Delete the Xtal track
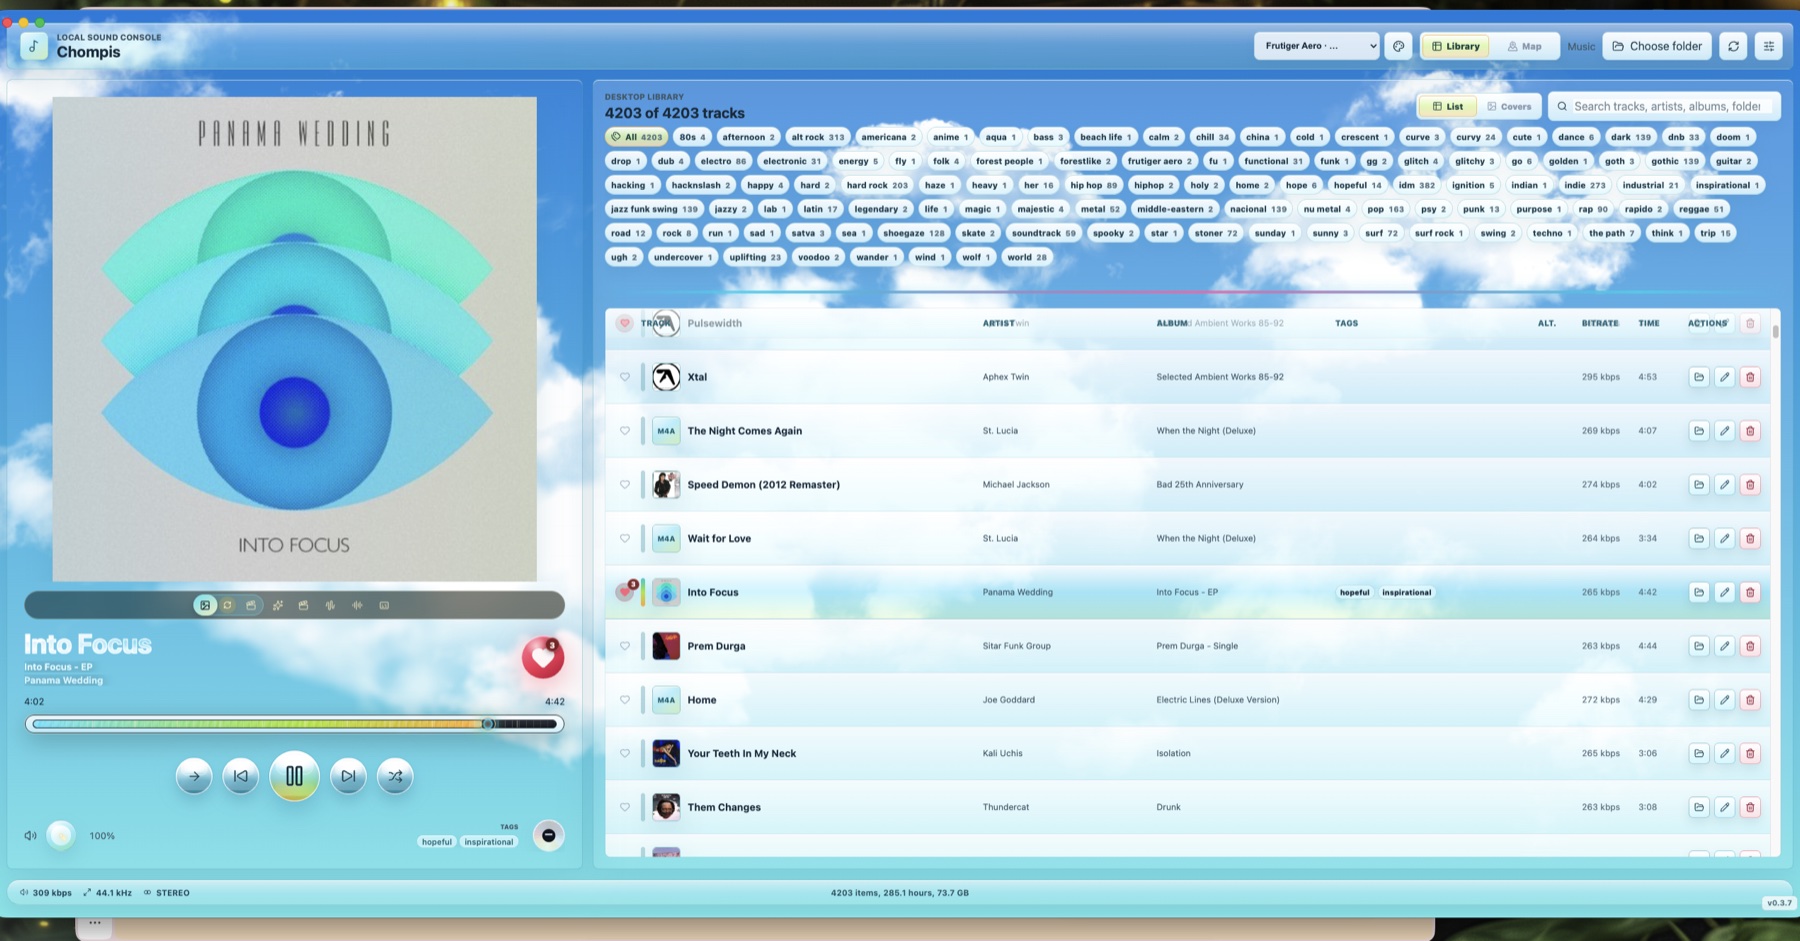1800x941 pixels. (1750, 377)
